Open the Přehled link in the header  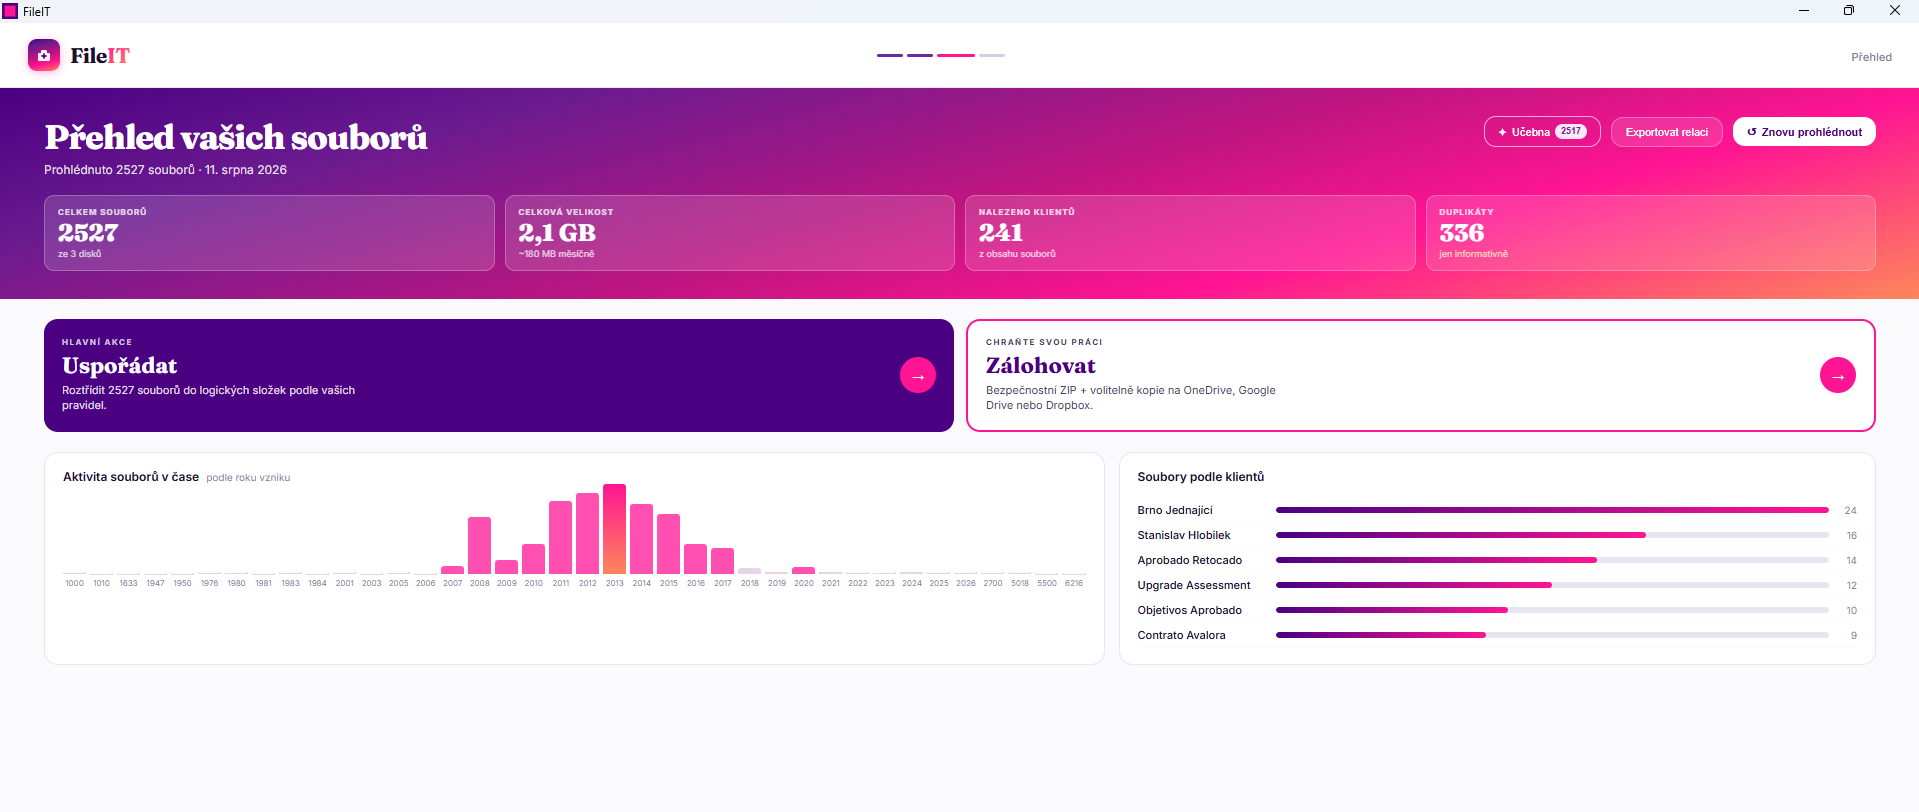coord(1872,57)
